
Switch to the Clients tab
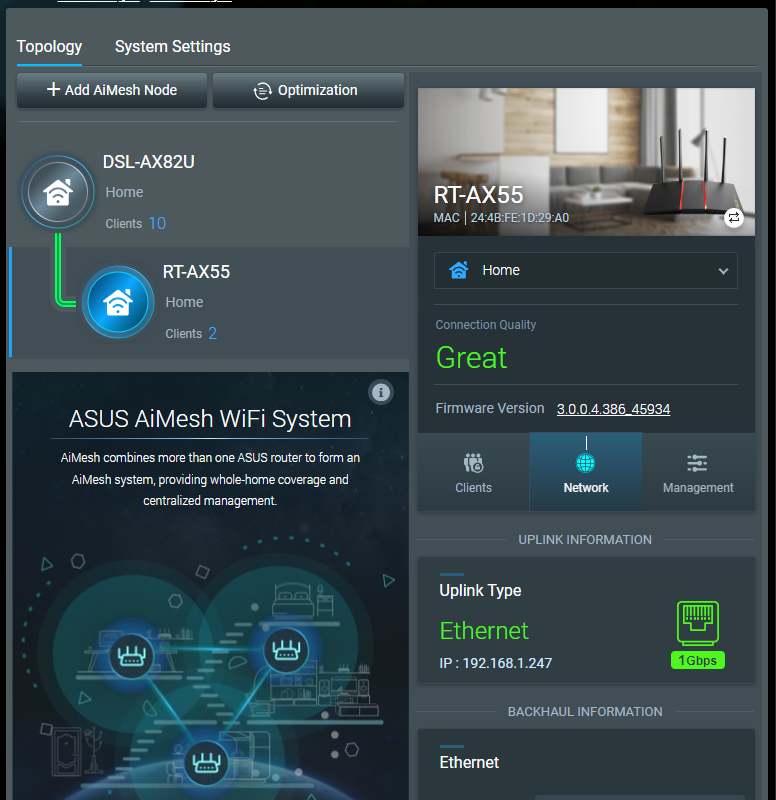473,472
